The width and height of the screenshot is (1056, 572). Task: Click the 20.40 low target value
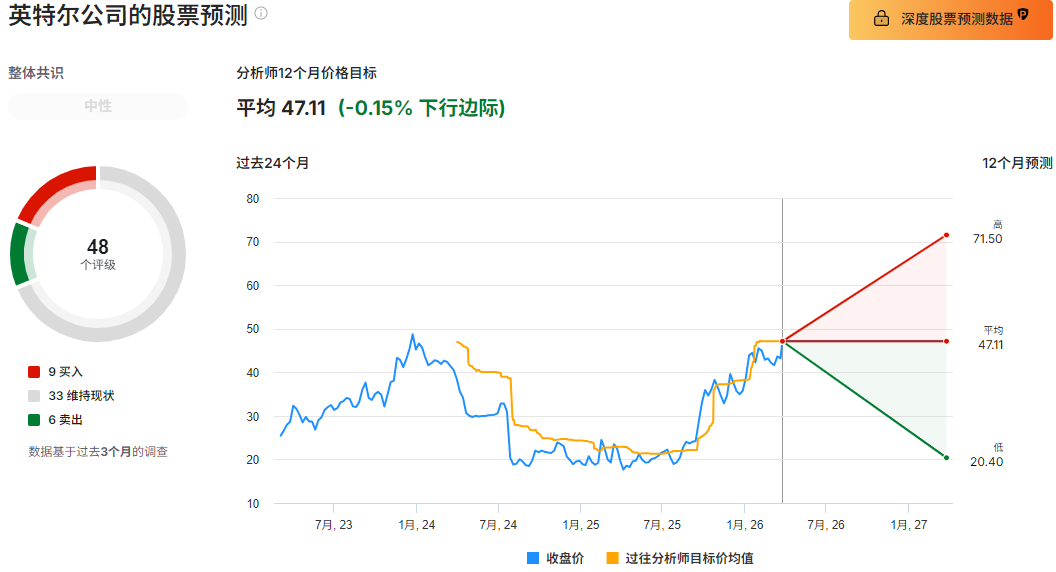click(x=987, y=462)
